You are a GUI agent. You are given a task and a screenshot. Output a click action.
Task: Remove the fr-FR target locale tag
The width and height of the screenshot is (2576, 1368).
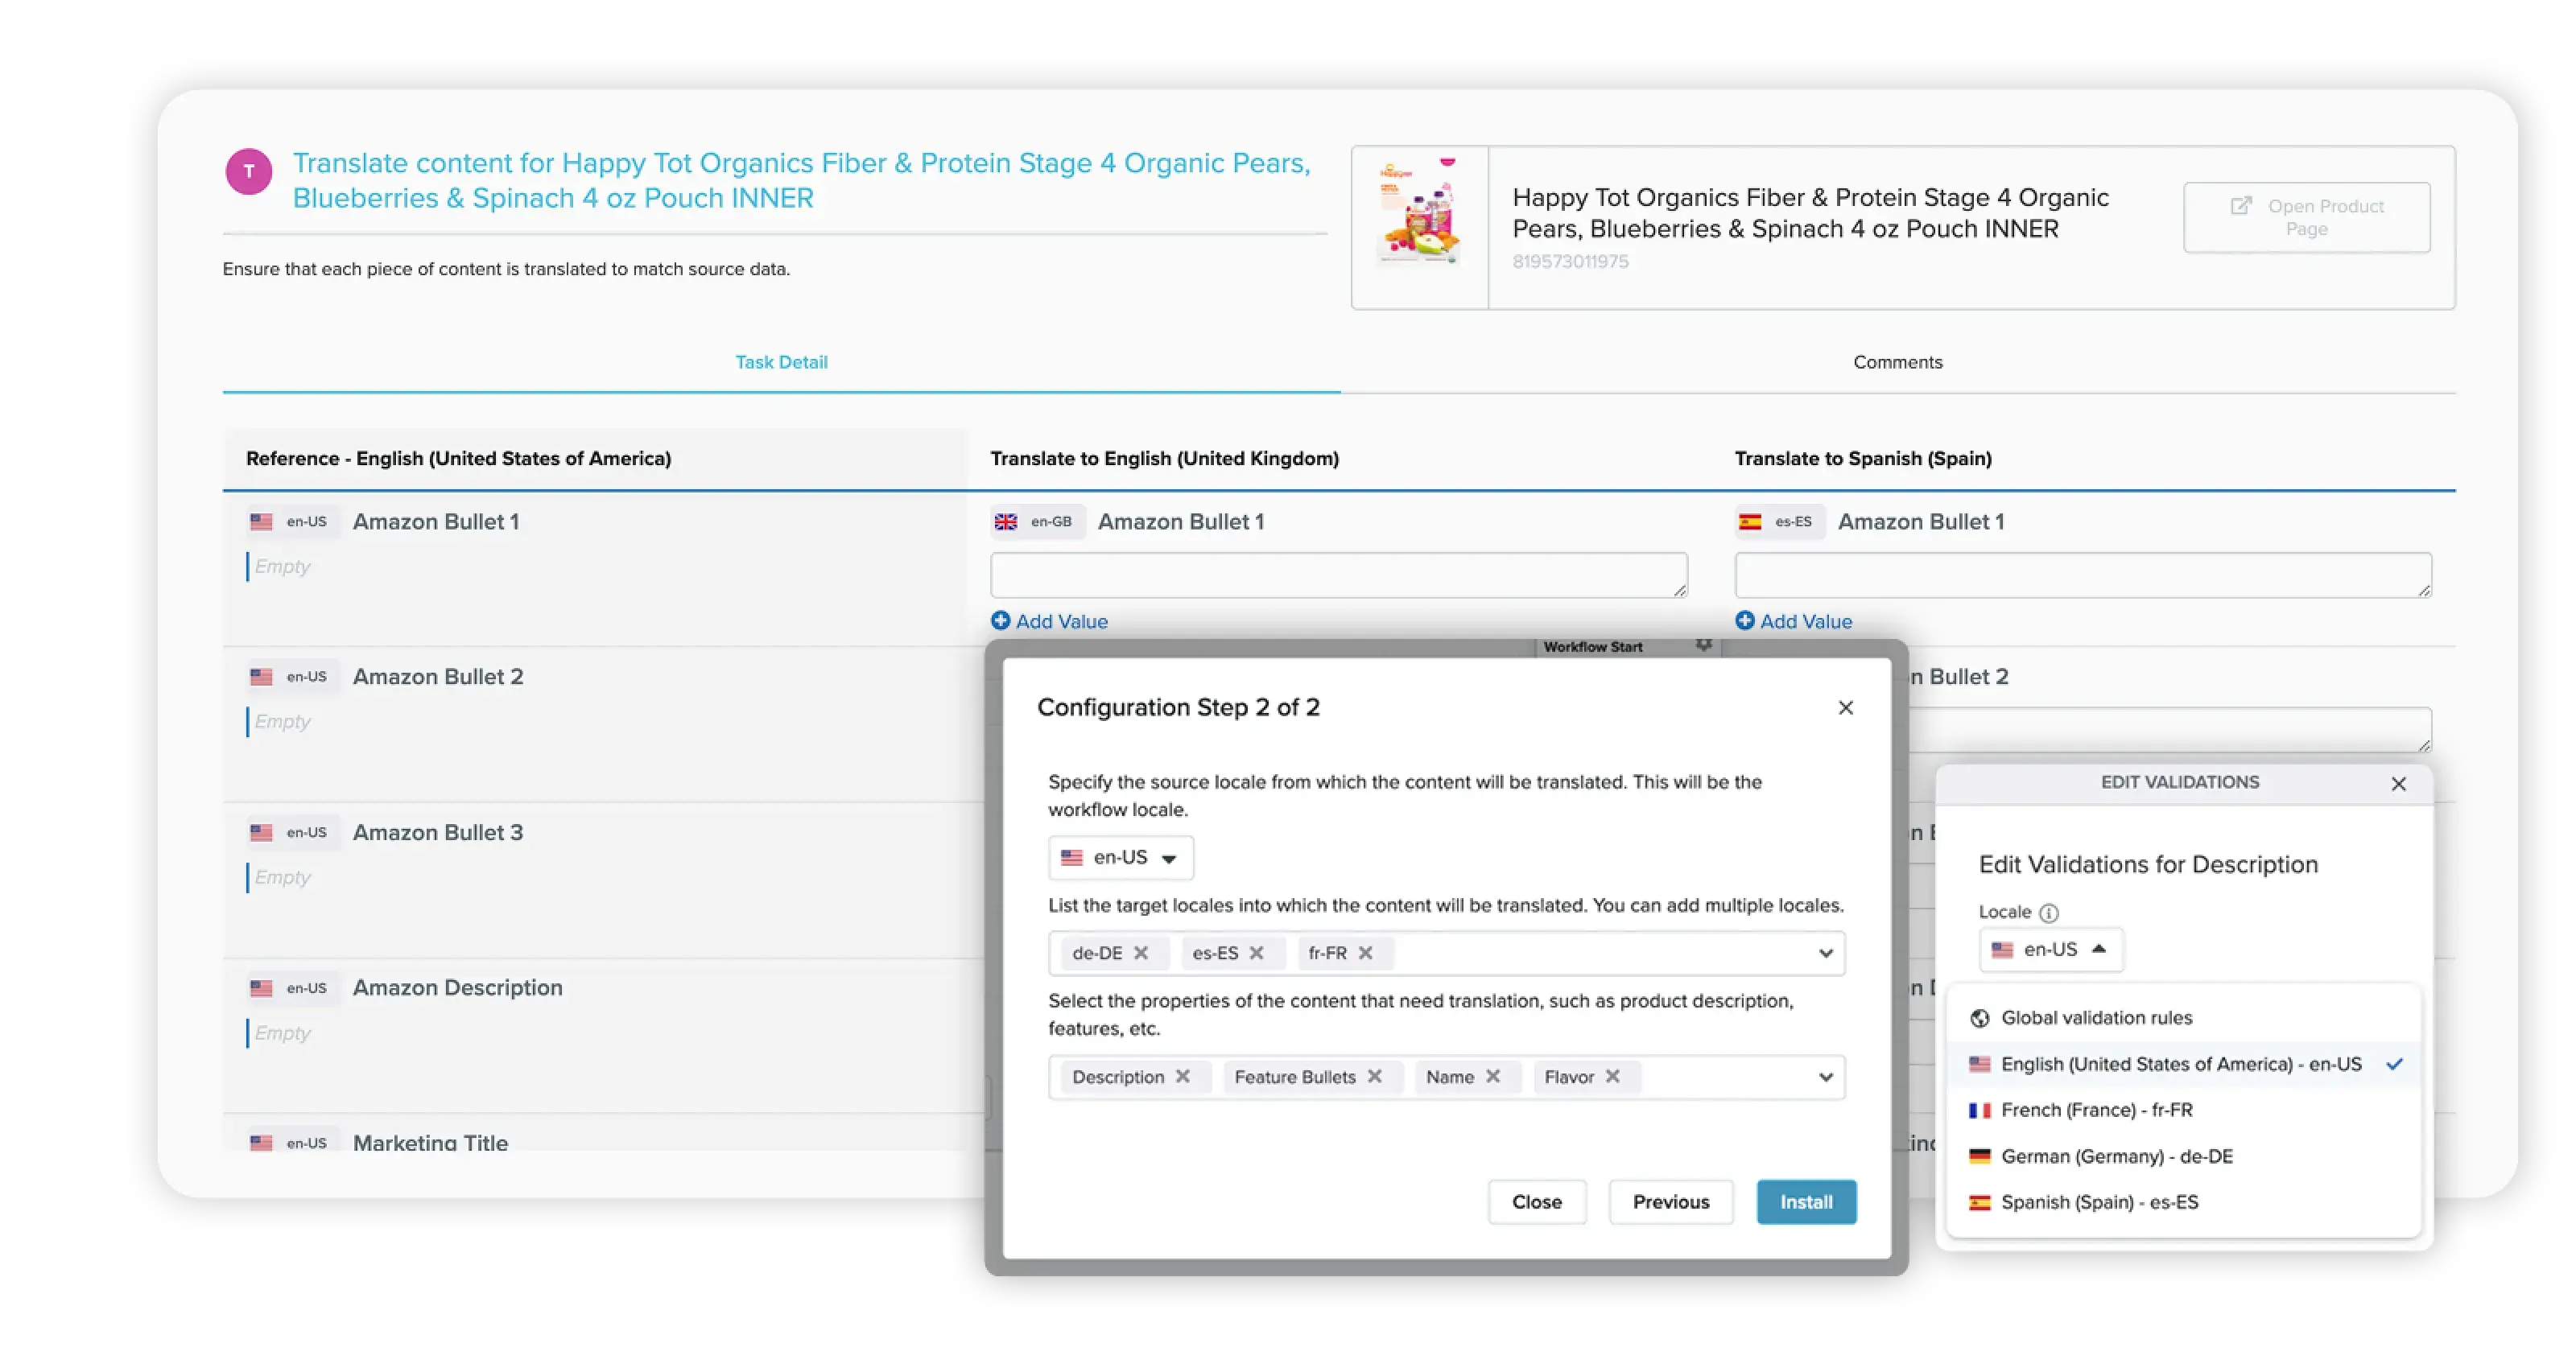point(1366,953)
